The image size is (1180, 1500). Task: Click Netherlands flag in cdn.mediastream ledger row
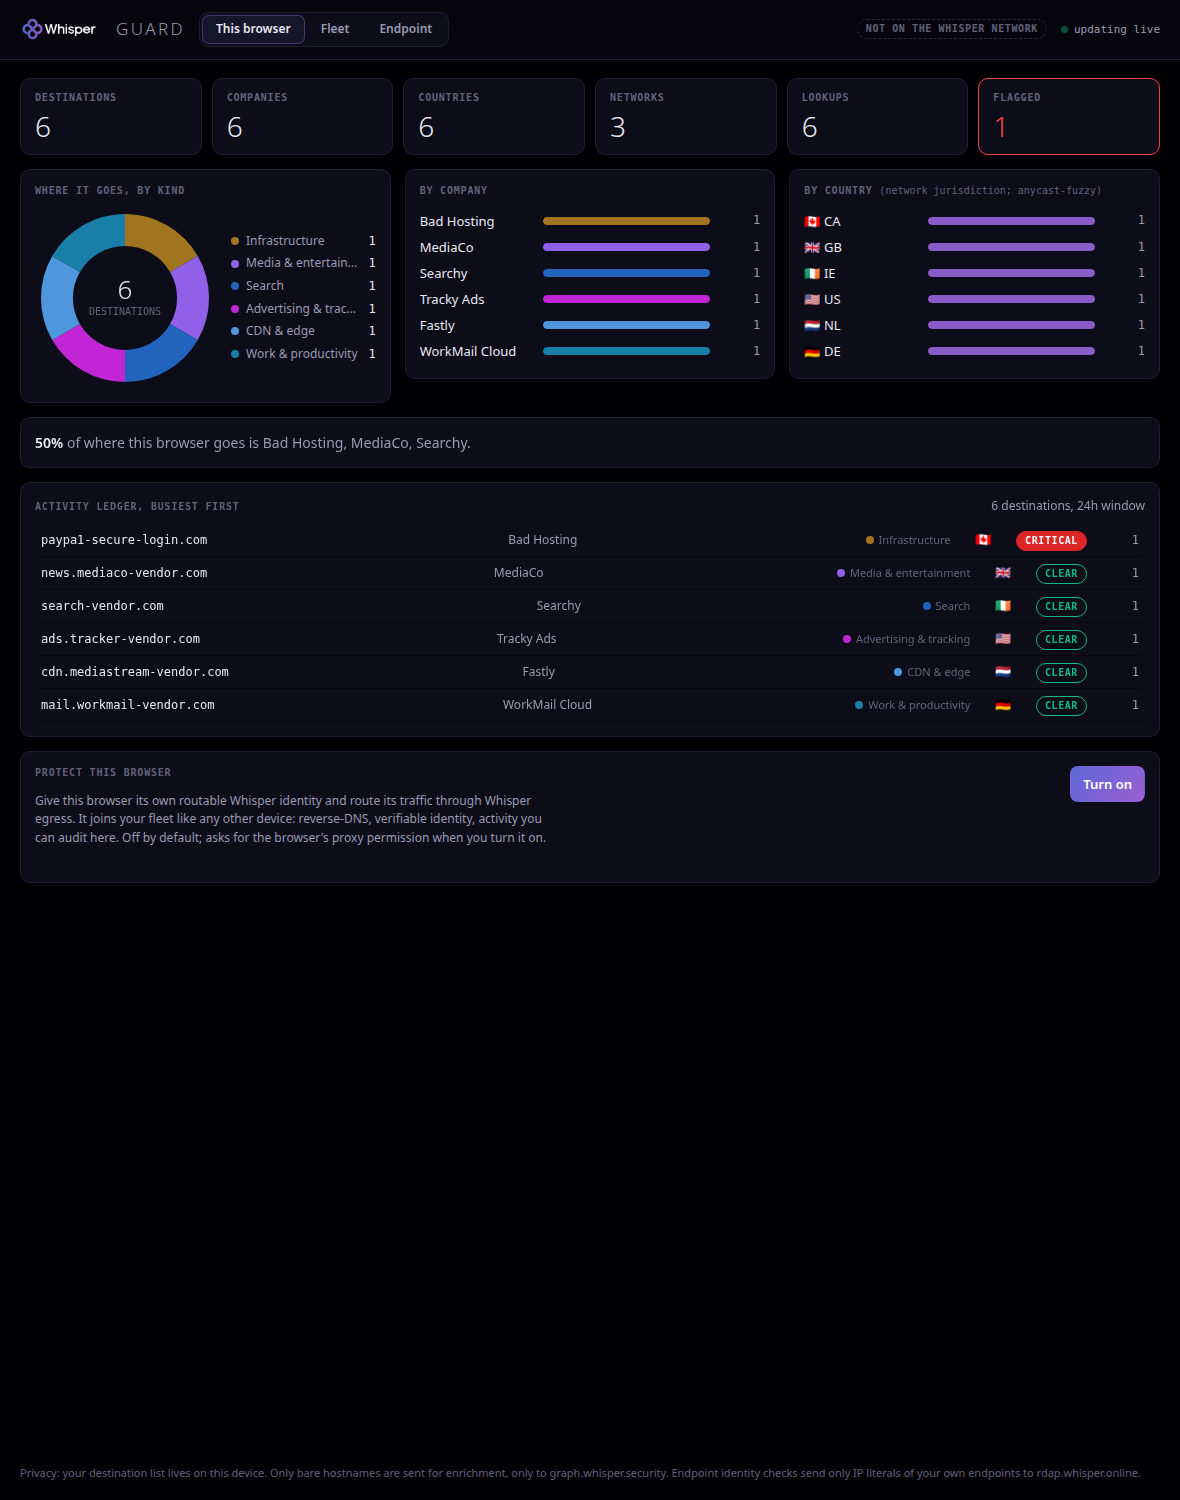pos(1003,672)
